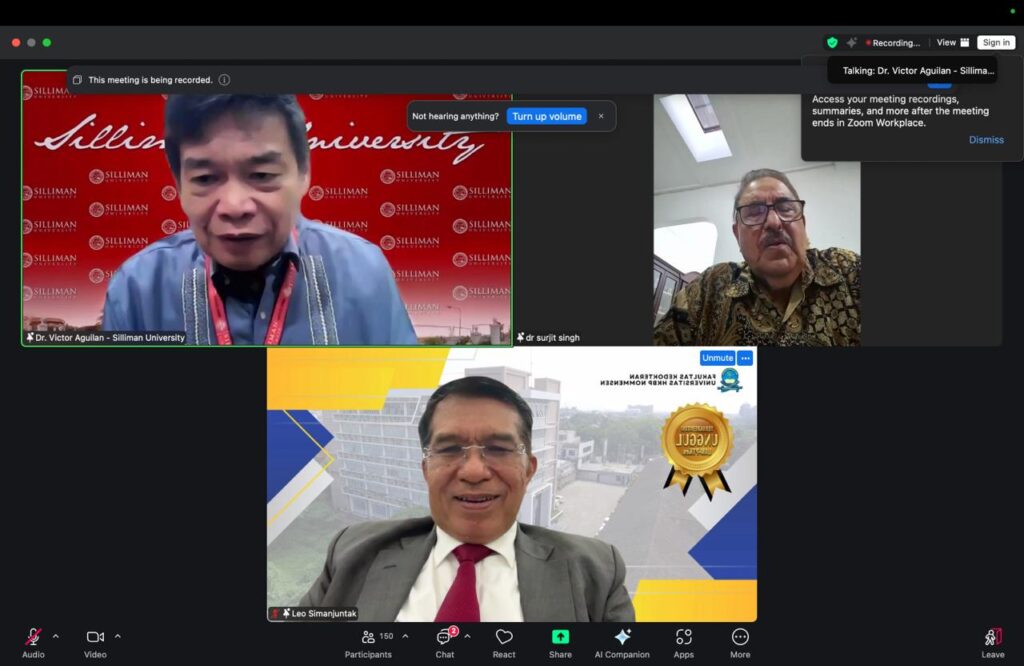Expand the Video options chevron
Image resolution: width=1024 pixels, height=666 pixels.
tap(118, 636)
